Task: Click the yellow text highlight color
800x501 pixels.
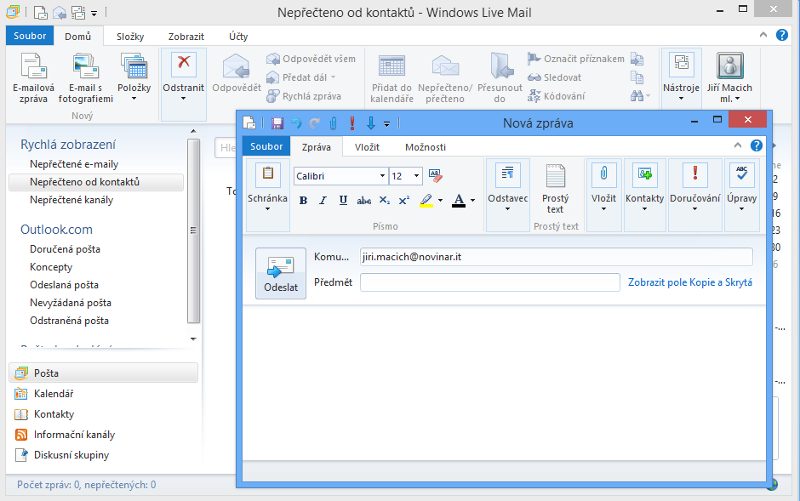Action: (427, 200)
